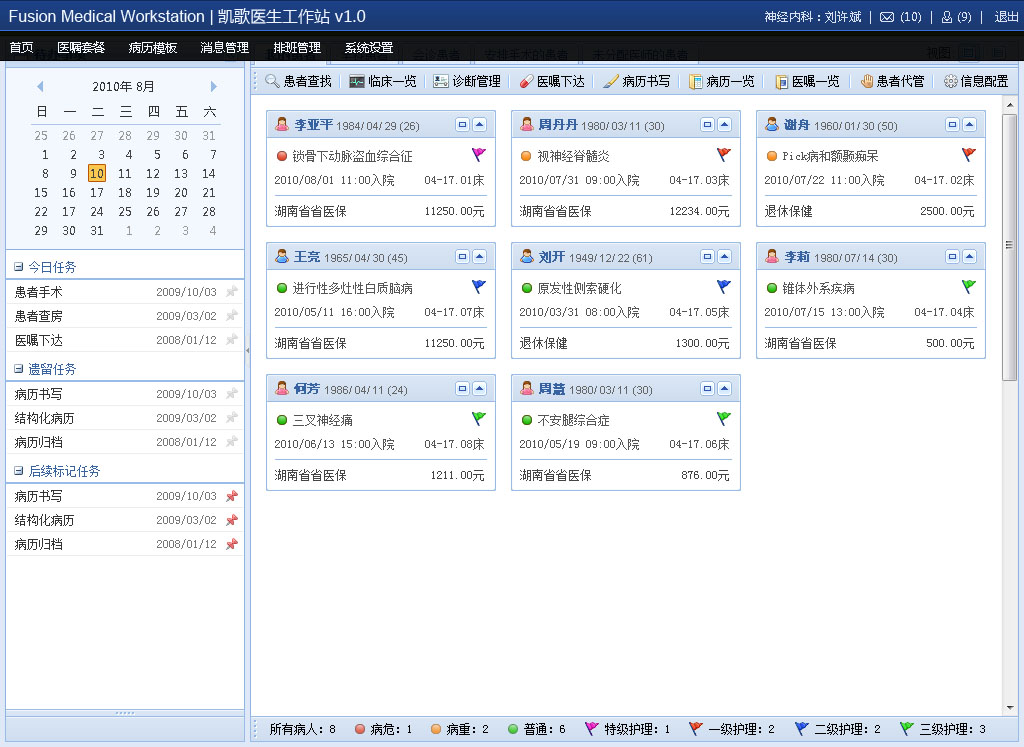Screen dimensions: 1024x747
Task: Collapse the 今日任务 section
Action: pyautogui.click(x=19, y=267)
